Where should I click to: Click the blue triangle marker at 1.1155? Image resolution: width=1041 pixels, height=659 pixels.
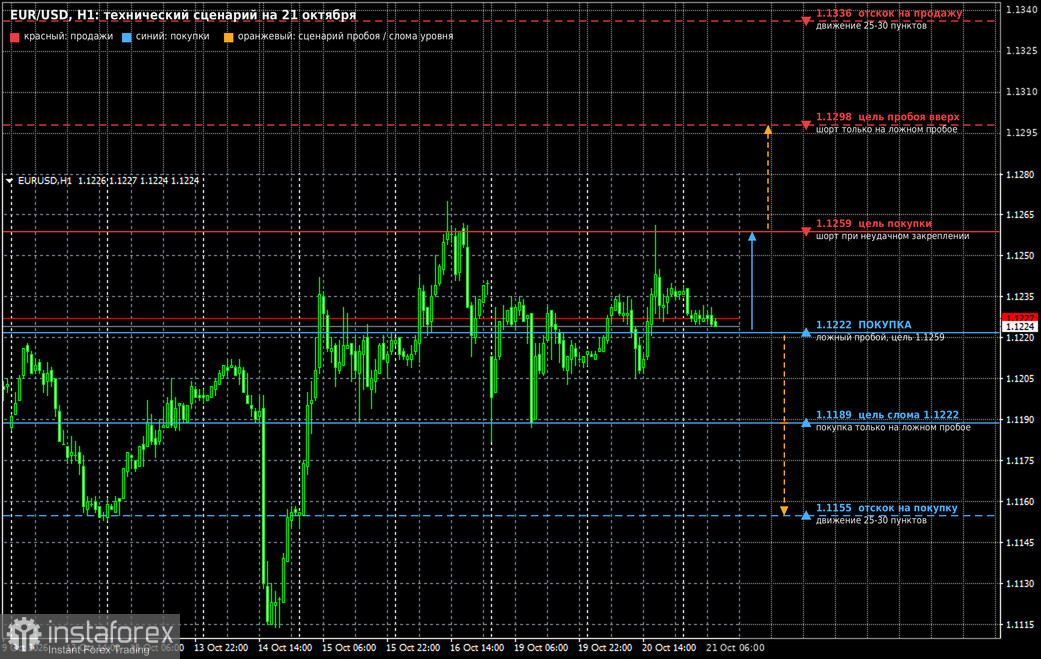click(806, 515)
